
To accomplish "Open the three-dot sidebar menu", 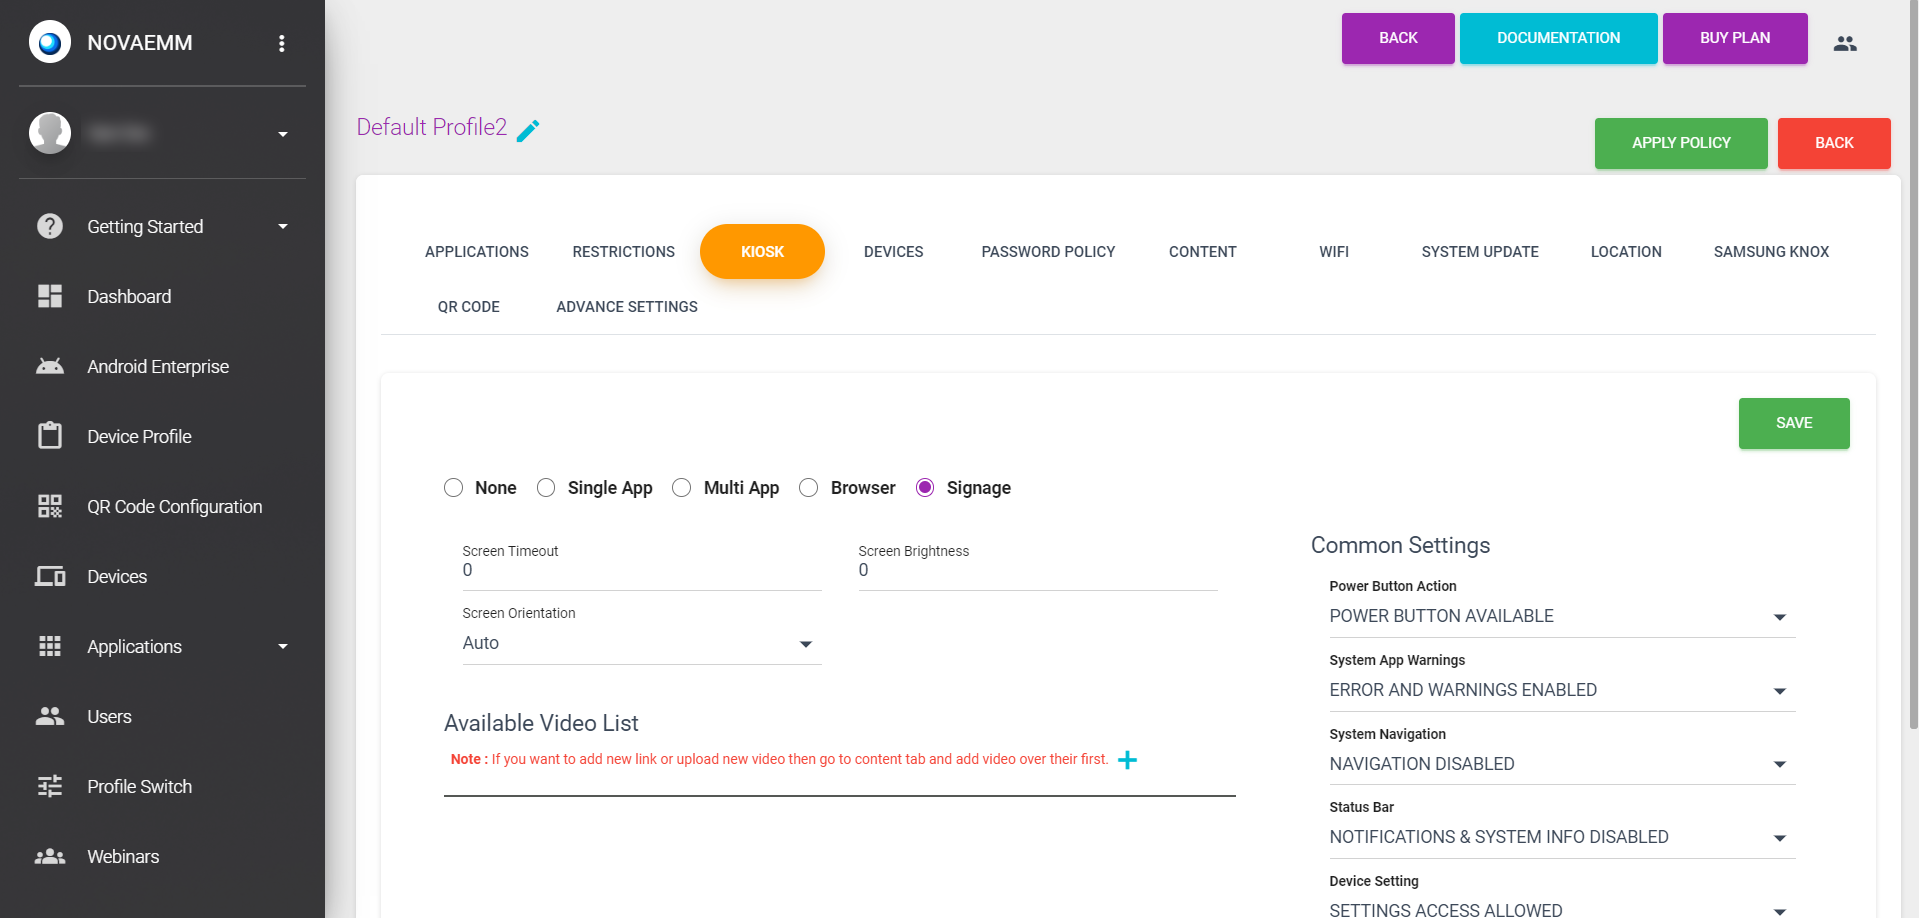I will (282, 43).
